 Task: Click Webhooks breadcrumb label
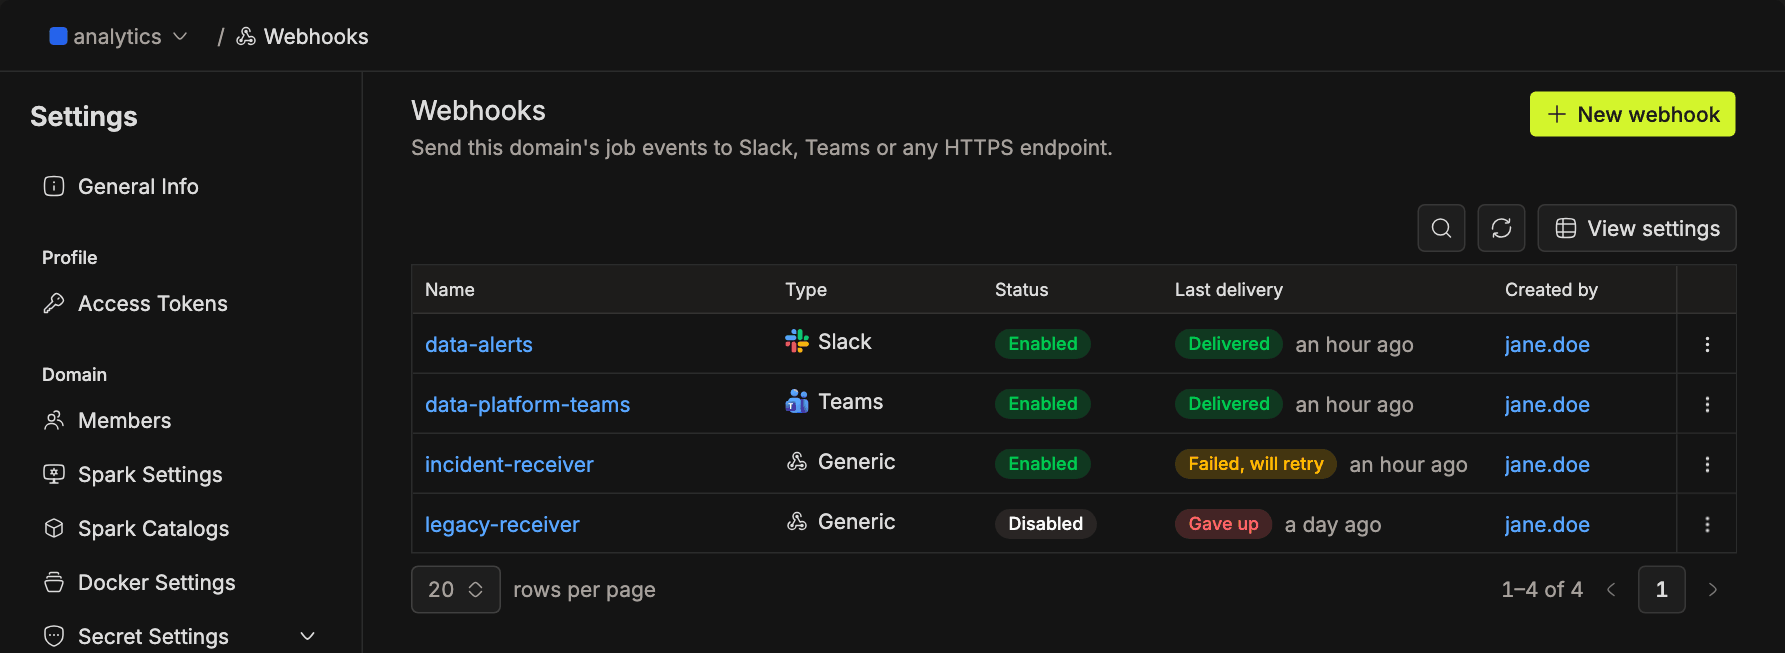coord(316,37)
